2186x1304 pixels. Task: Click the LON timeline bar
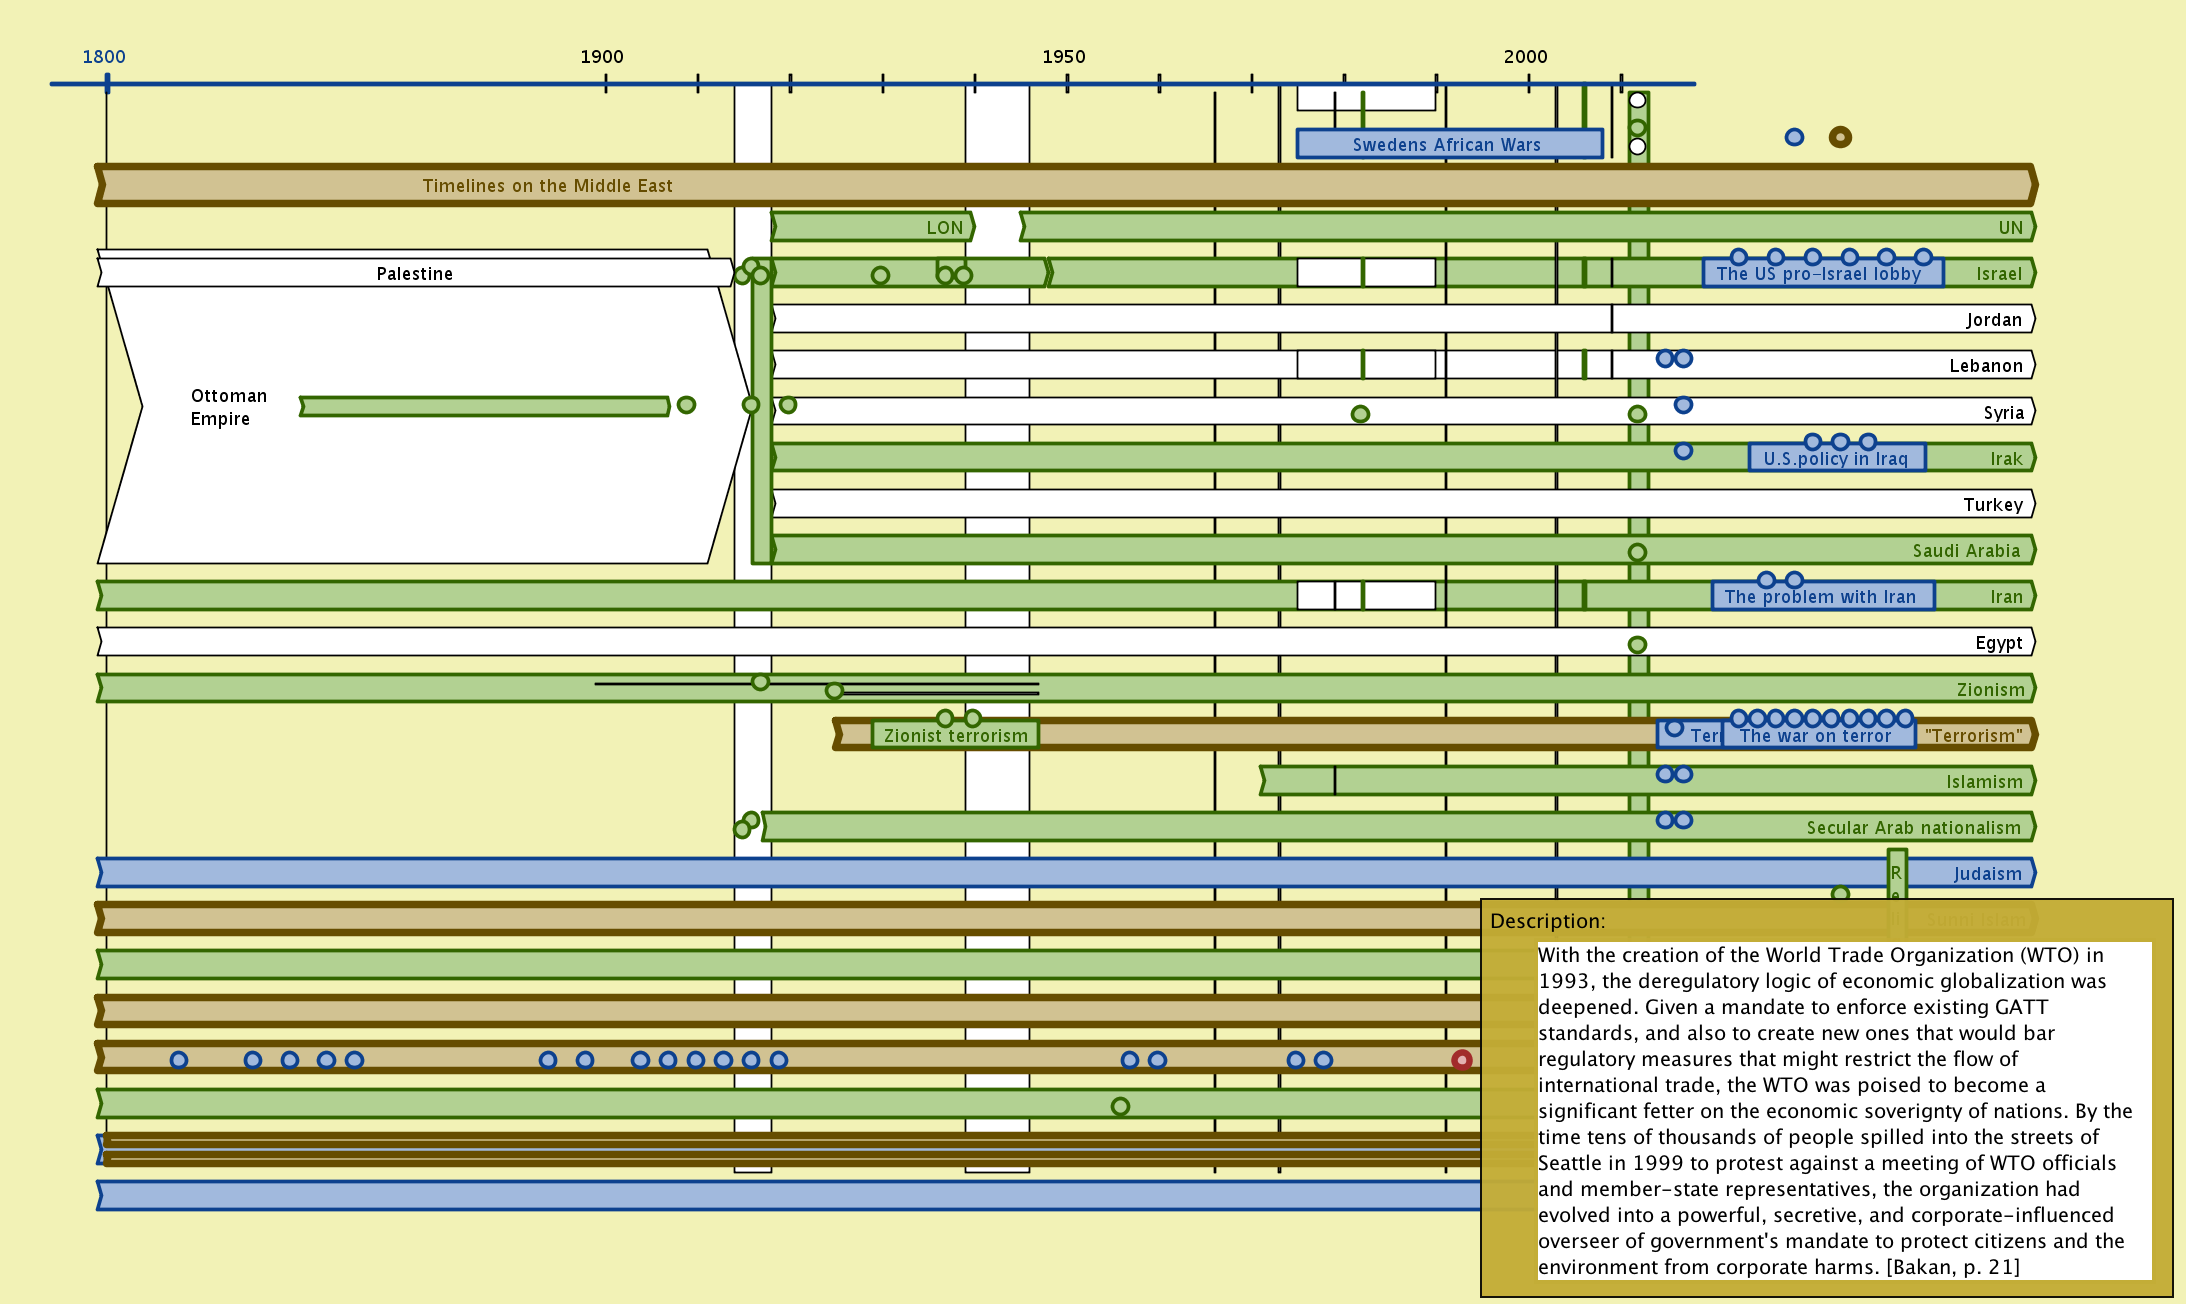[870, 228]
